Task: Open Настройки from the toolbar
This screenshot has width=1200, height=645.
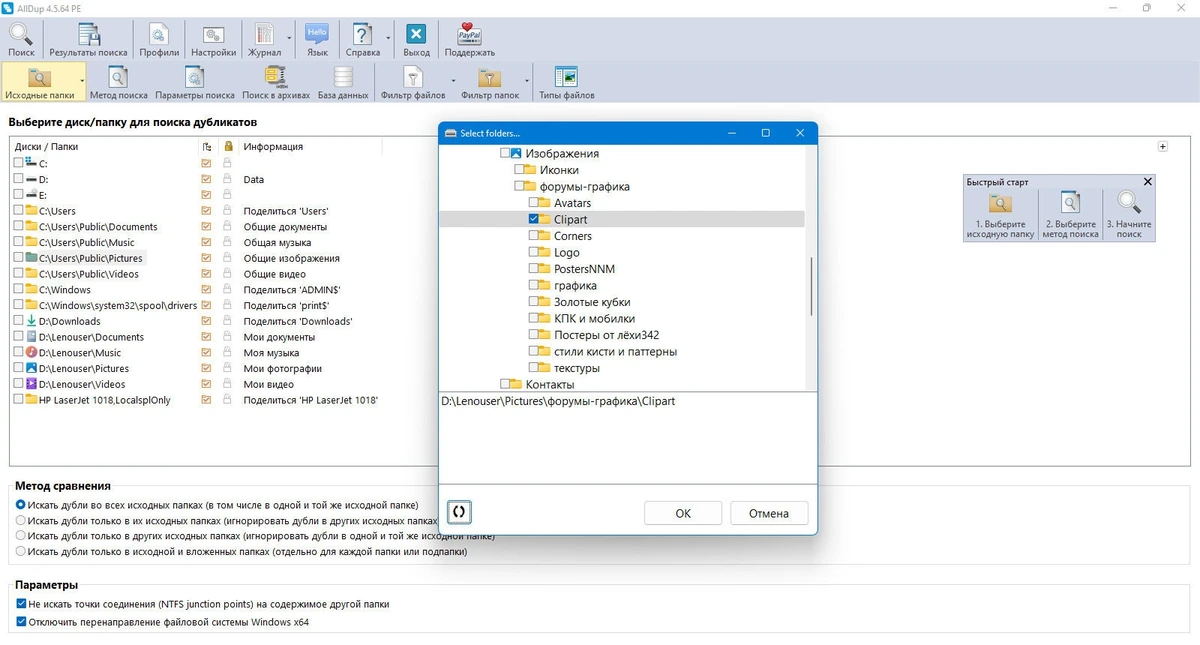Action: (214, 38)
